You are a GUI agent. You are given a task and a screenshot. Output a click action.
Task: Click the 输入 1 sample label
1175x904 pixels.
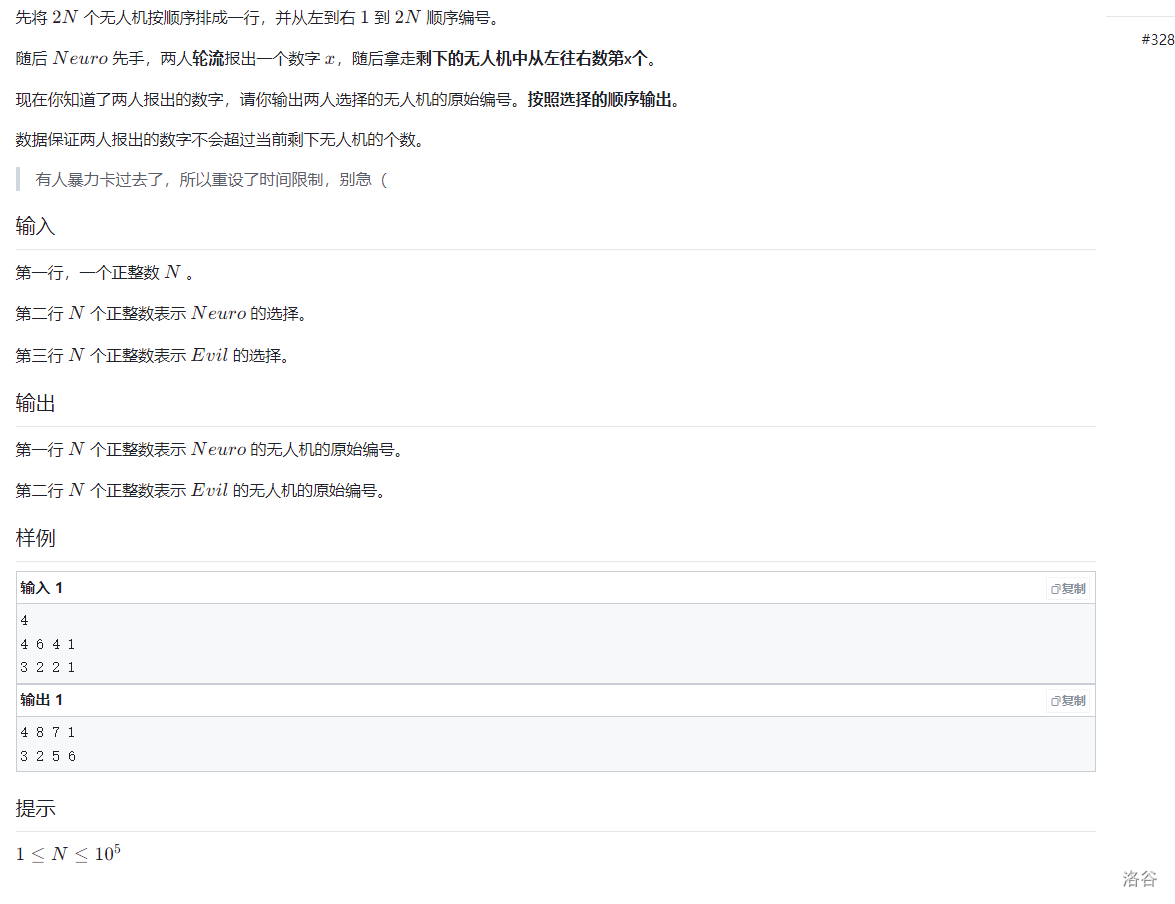(x=42, y=588)
